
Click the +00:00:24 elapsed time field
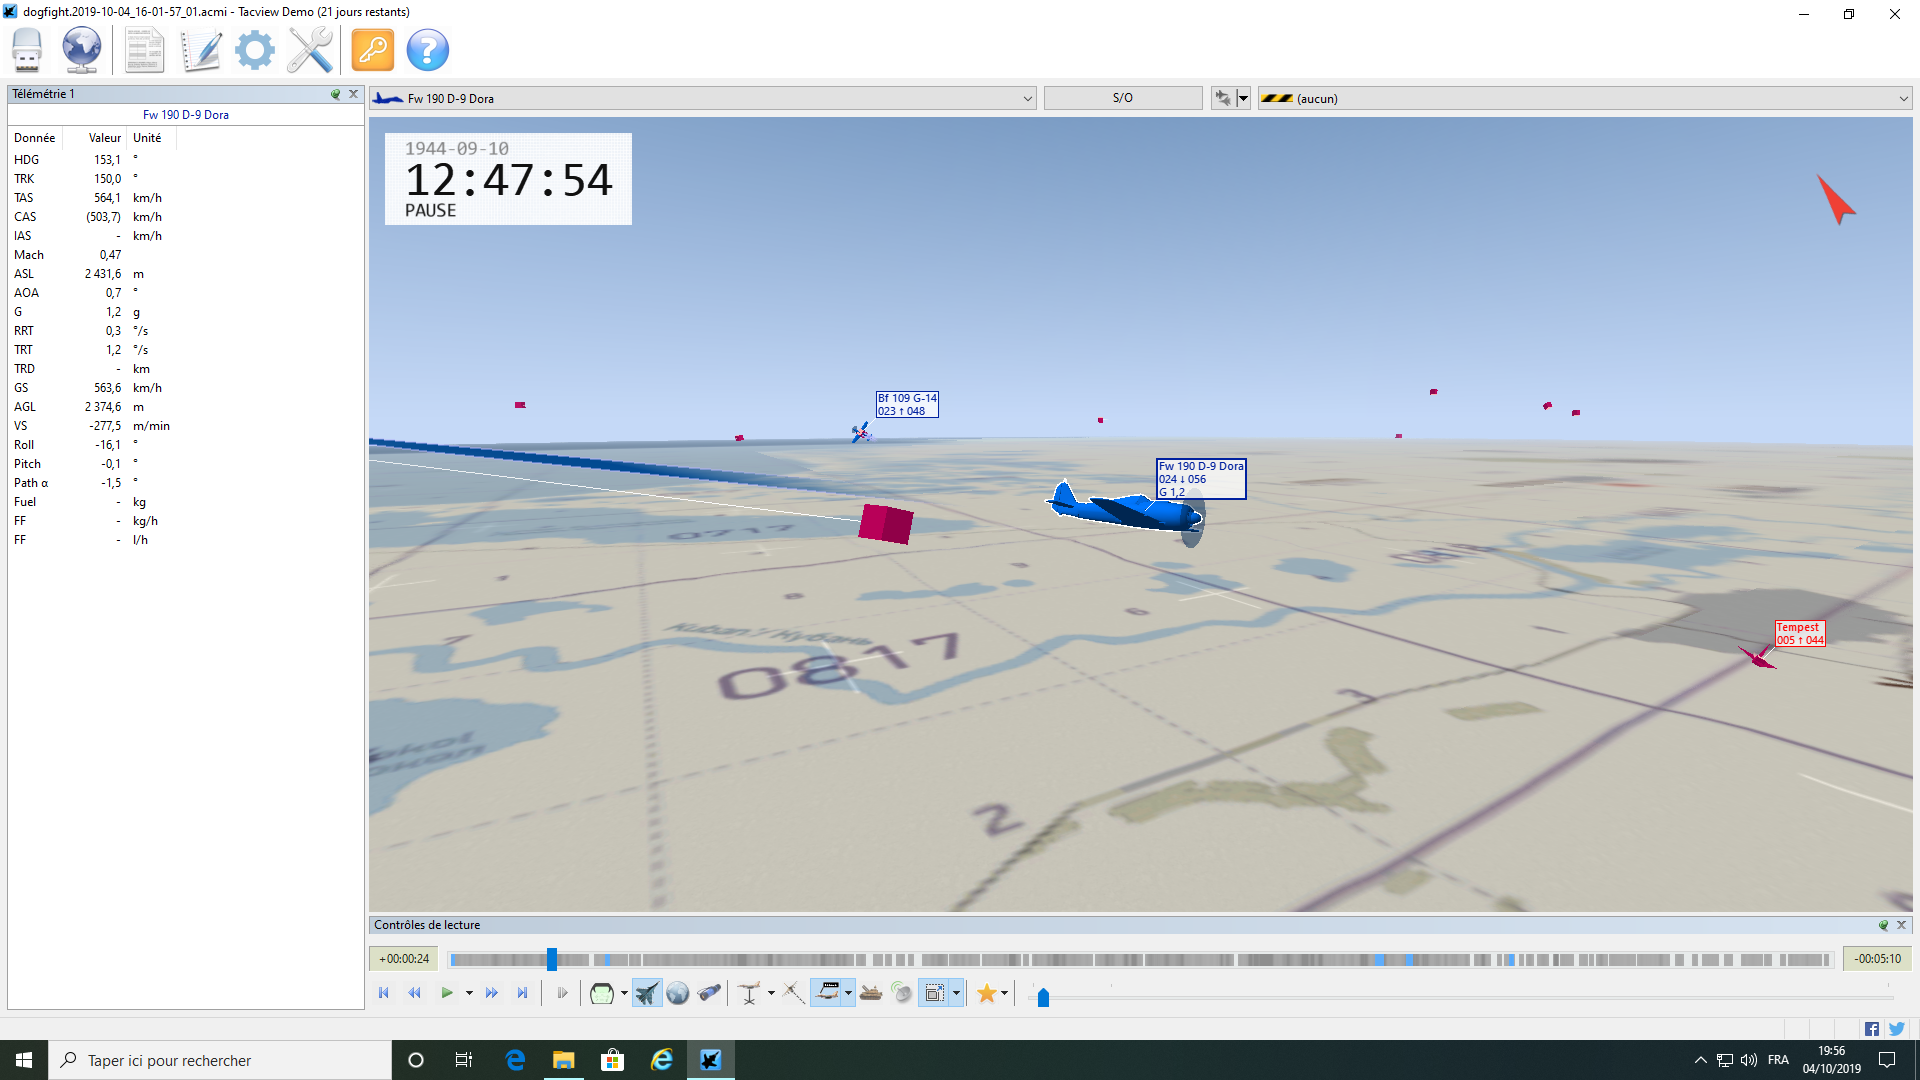click(404, 959)
